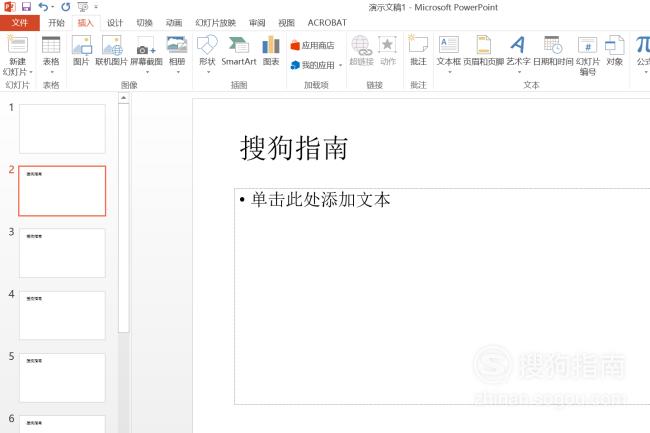Viewport: 650px width, 433px height.
Task: Open 我的应用 my apps
Action: [313, 65]
